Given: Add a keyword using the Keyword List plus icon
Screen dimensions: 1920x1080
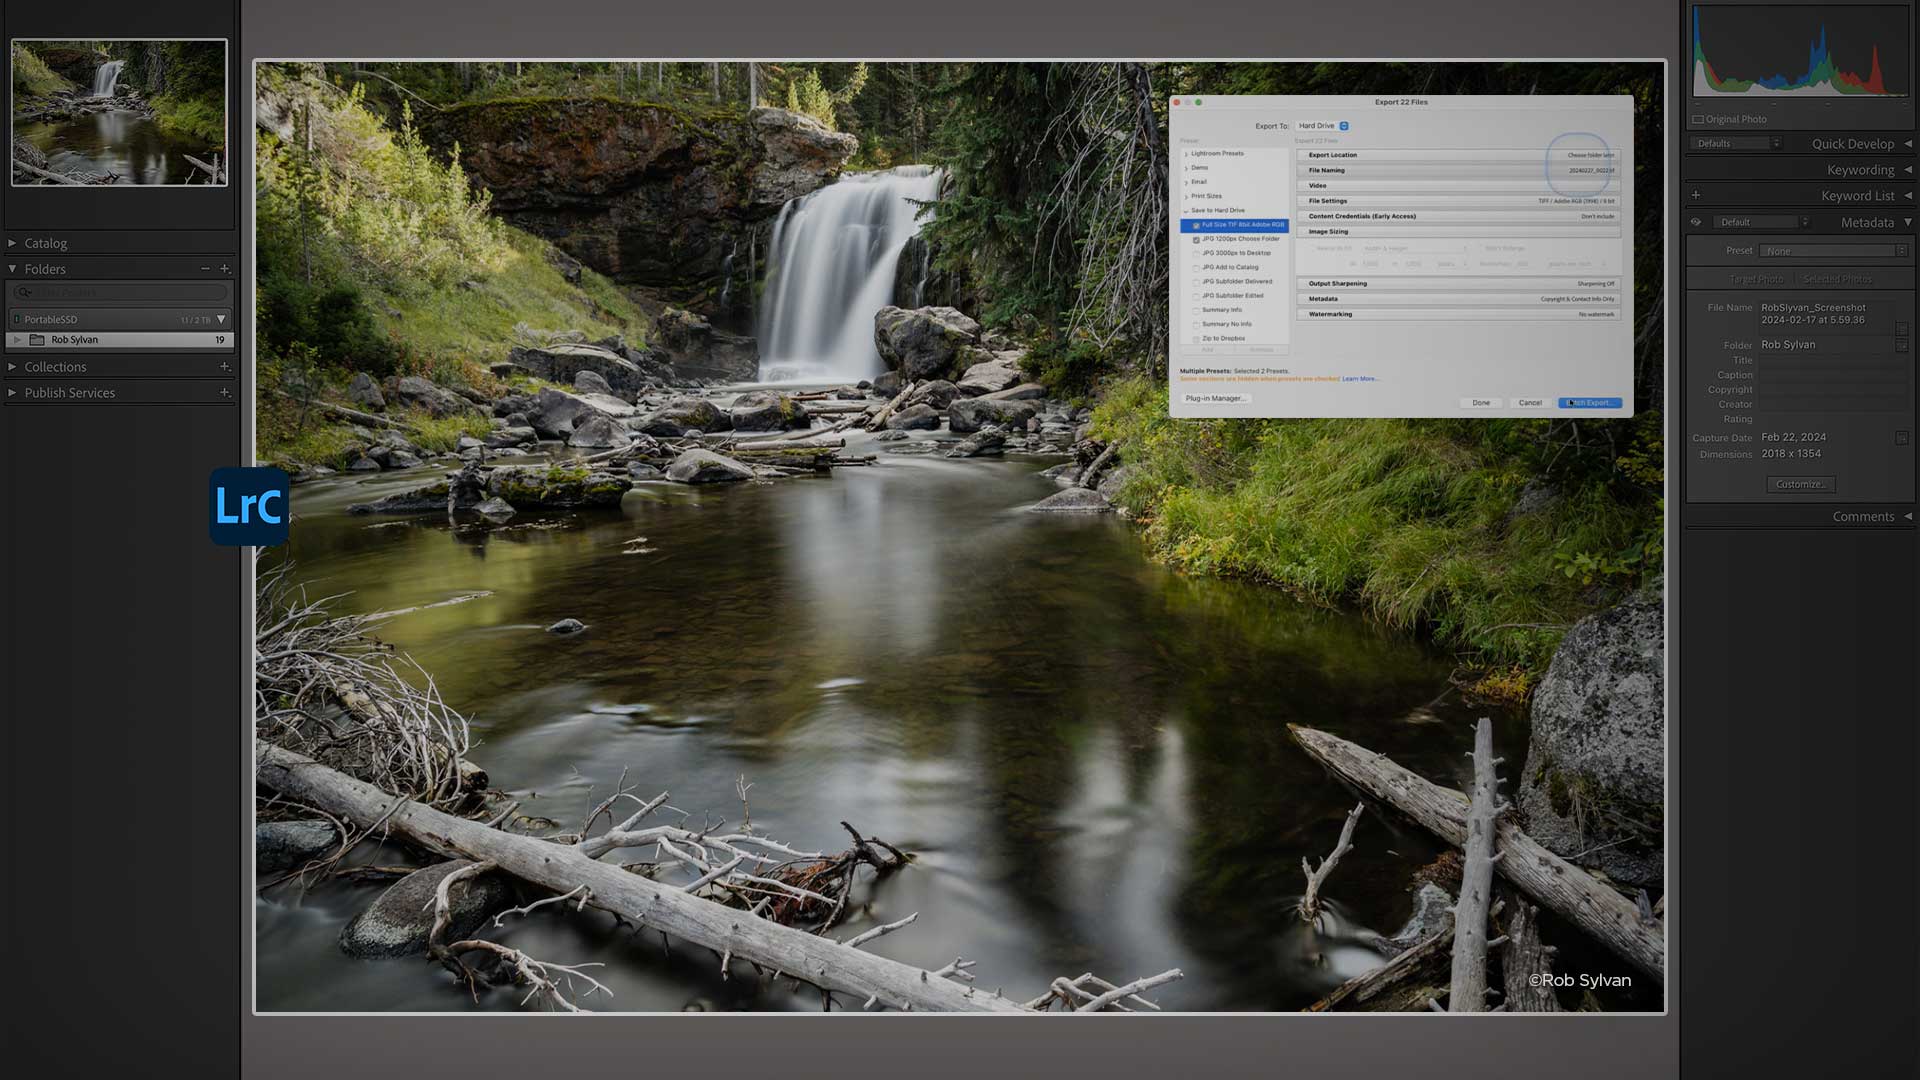Looking at the screenshot, I should [x=1696, y=195].
